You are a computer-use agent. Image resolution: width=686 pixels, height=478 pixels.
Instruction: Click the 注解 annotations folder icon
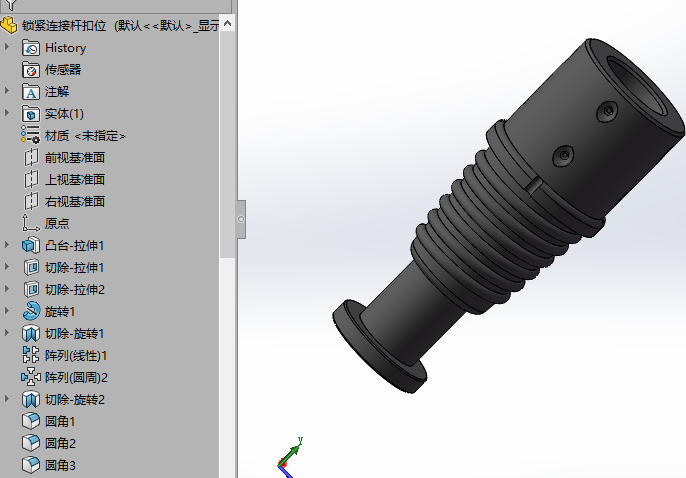pyautogui.click(x=31, y=92)
